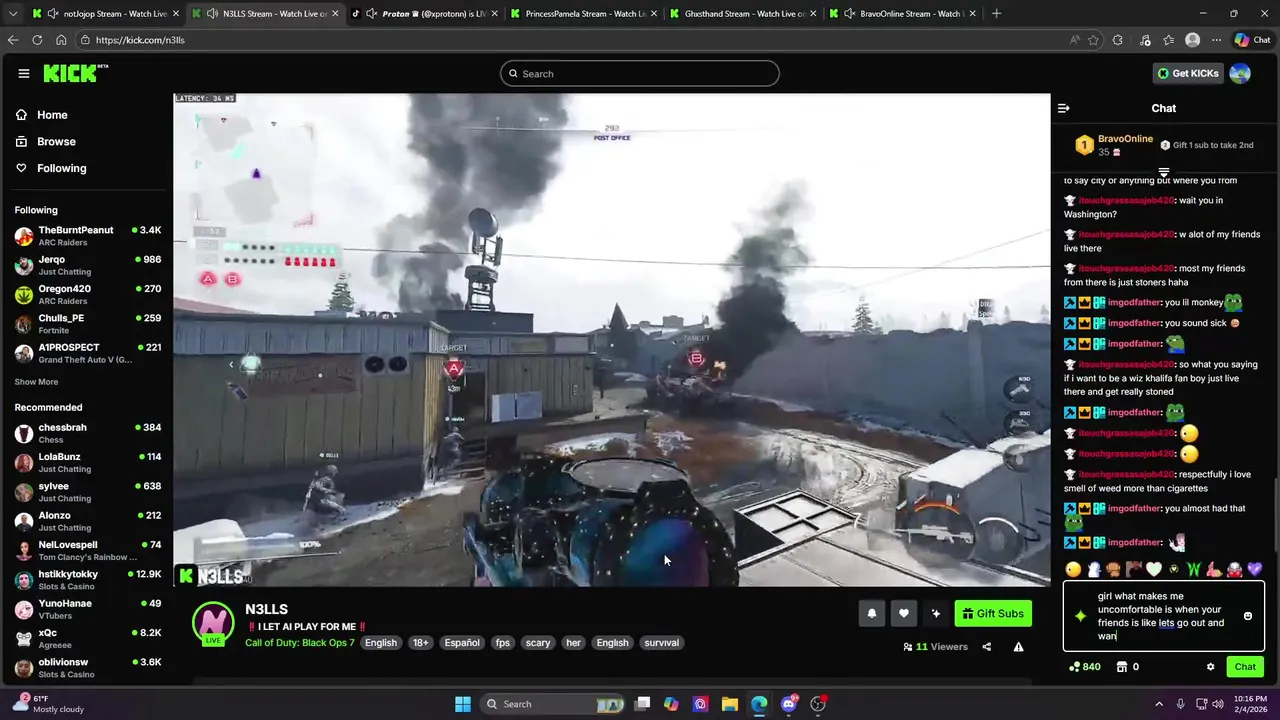Click the sparkle icon beside Gift Subs
The height and width of the screenshot is (720, 1280).
[x=935, y=614]
